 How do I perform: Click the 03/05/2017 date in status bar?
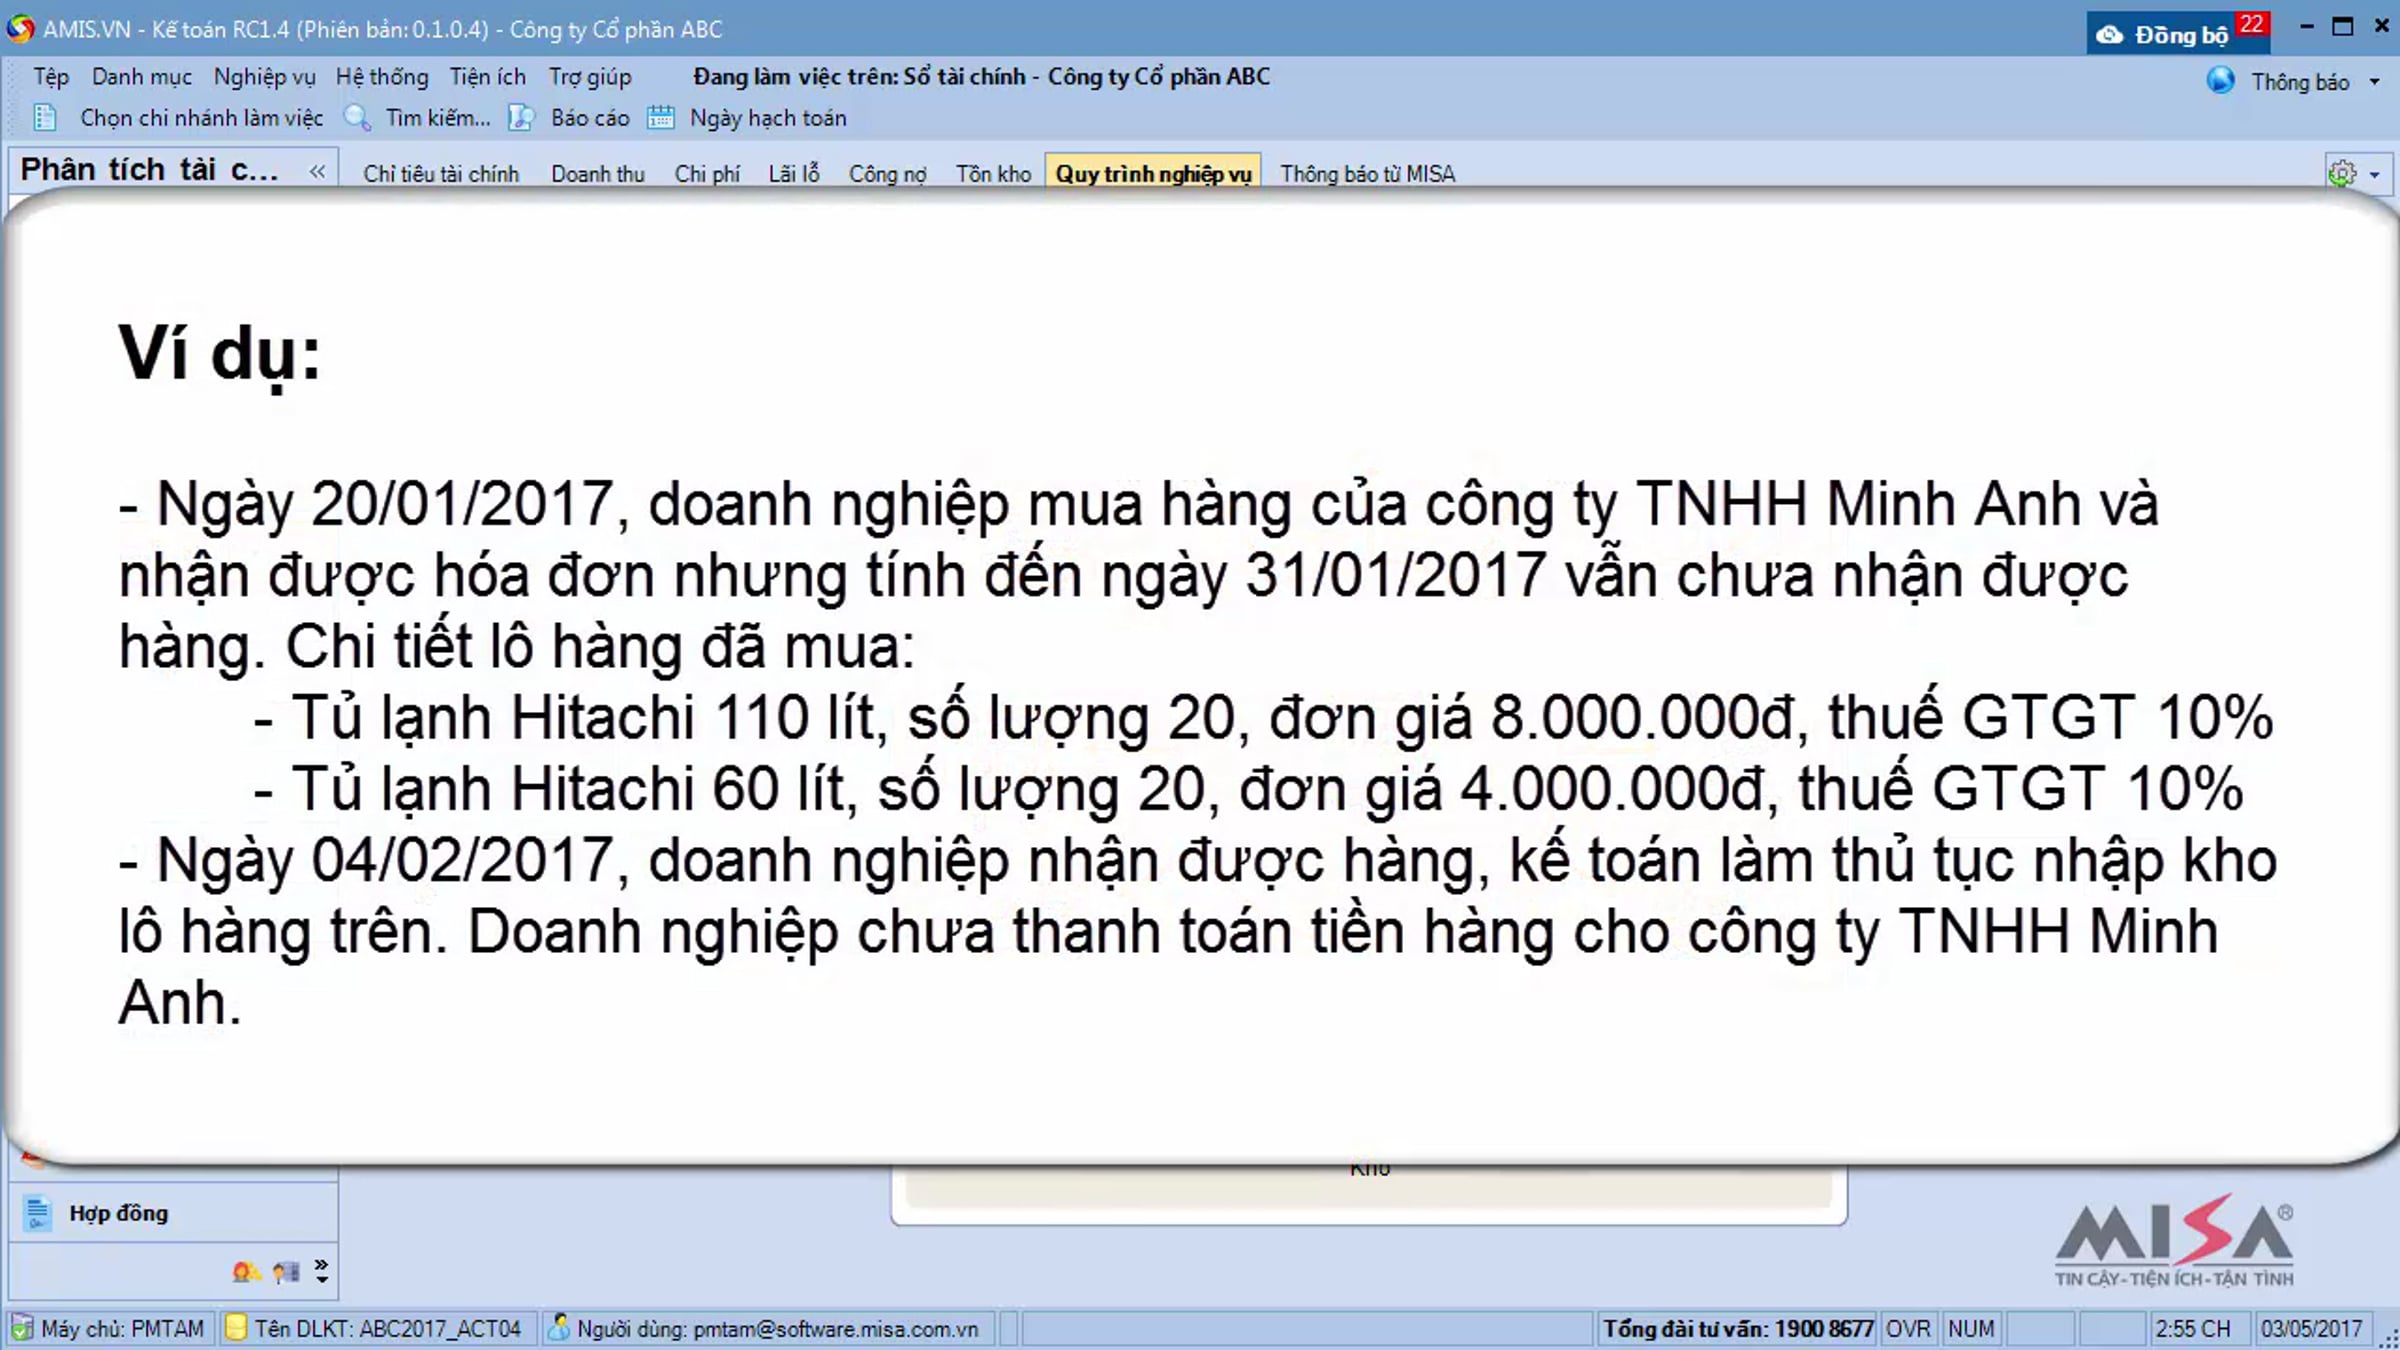click(x=2312, y=1329)
